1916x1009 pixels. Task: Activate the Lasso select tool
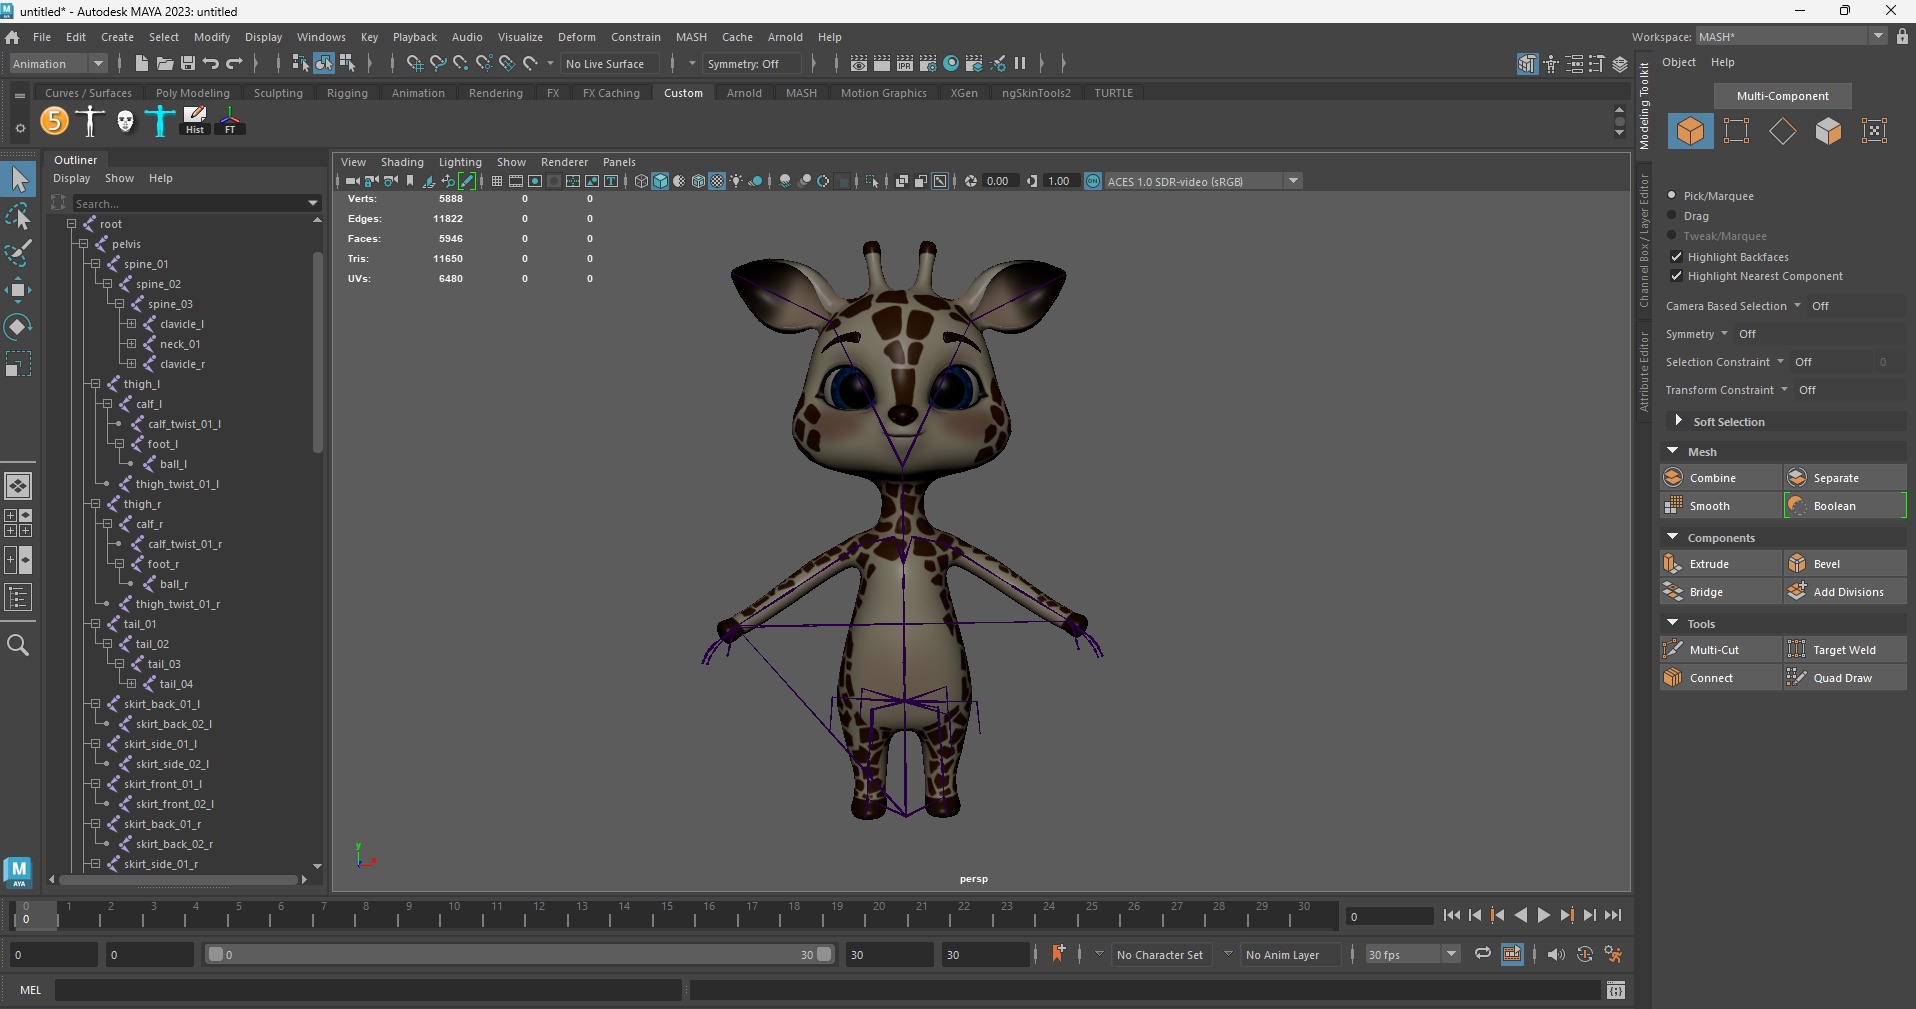click(19, 216)
